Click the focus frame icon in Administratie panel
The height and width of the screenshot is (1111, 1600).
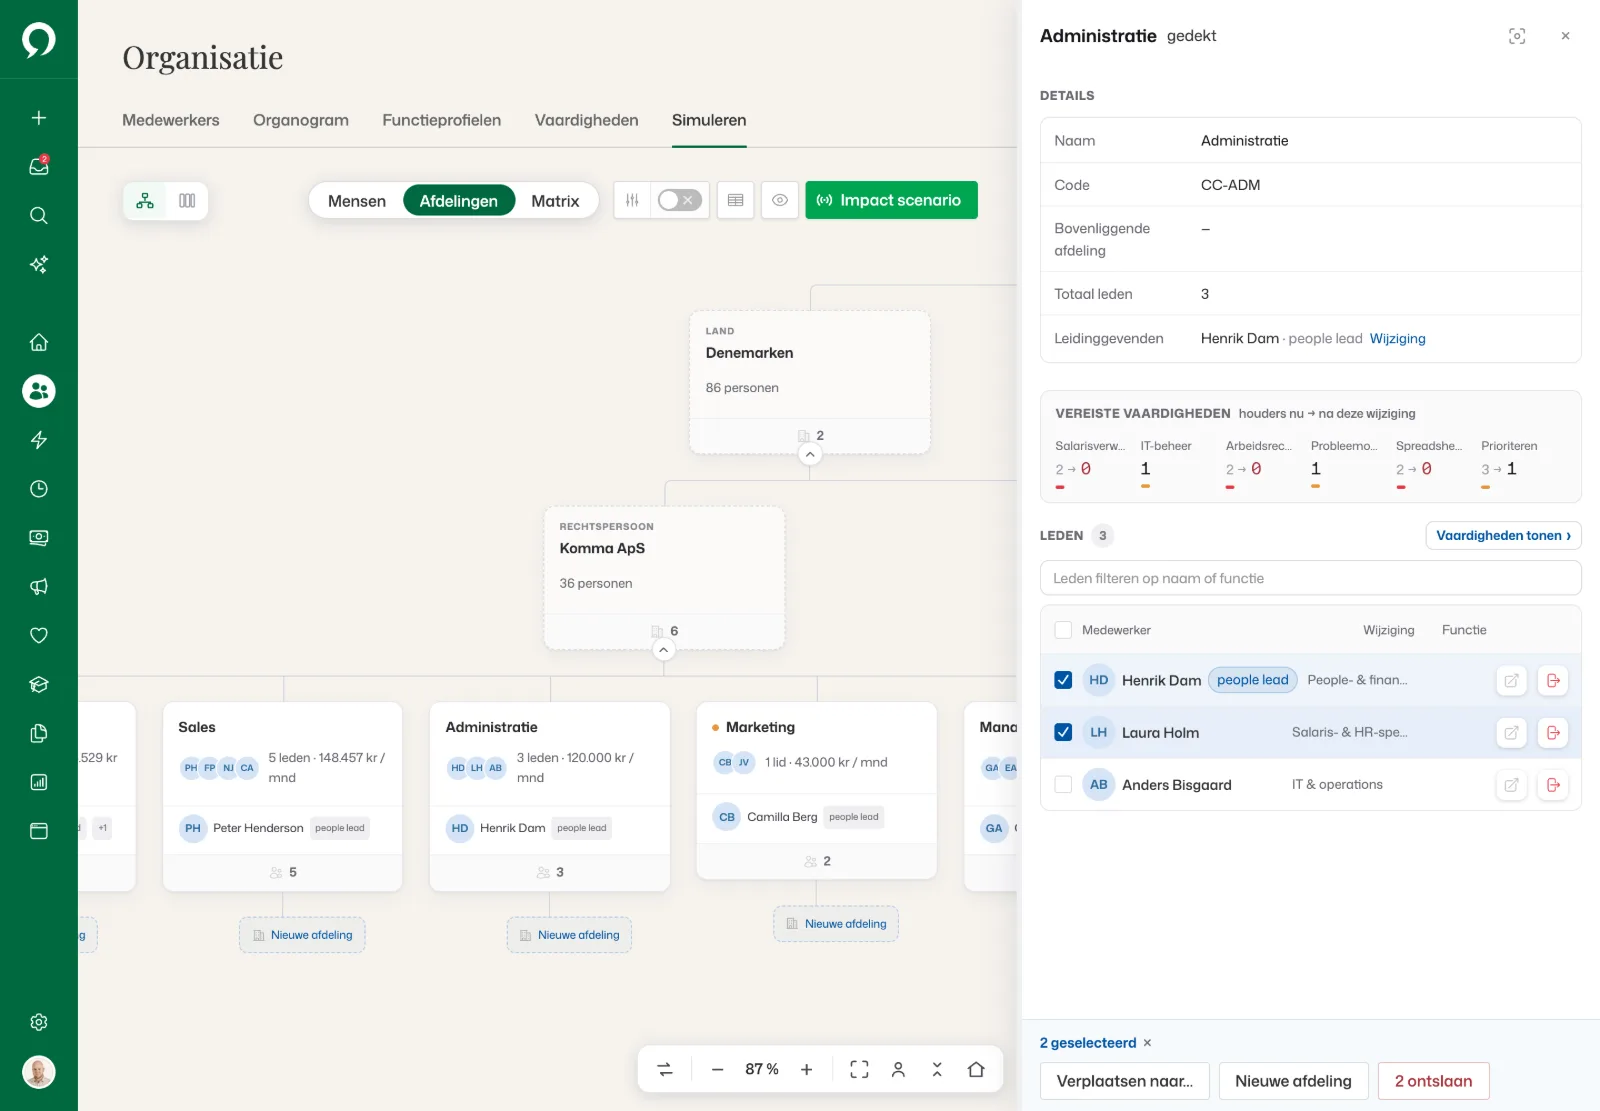[x=1517, y=36]
